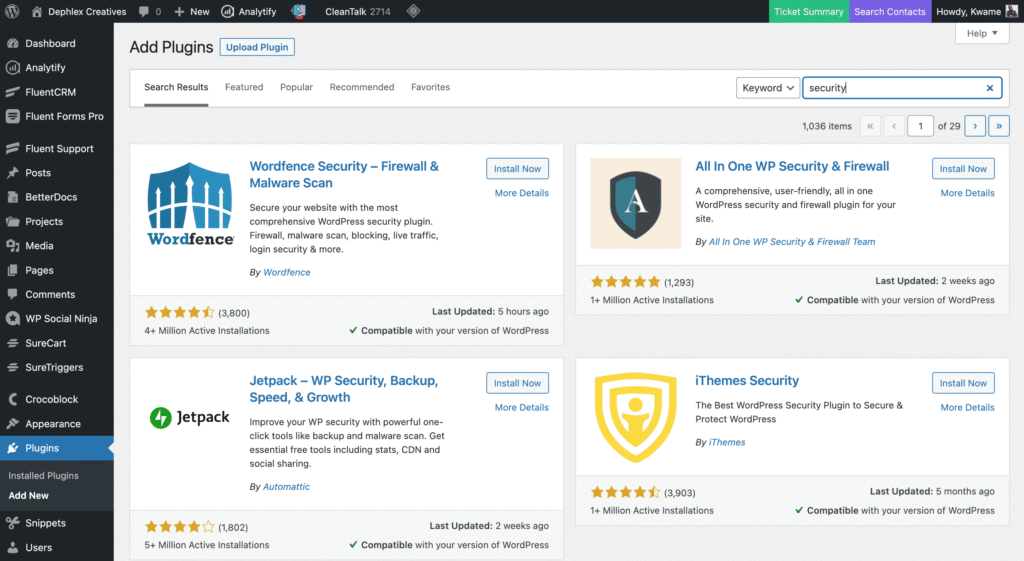Screen dimensions: 1024x561
Task: Jump to the last results page
Action: [999, 126]
